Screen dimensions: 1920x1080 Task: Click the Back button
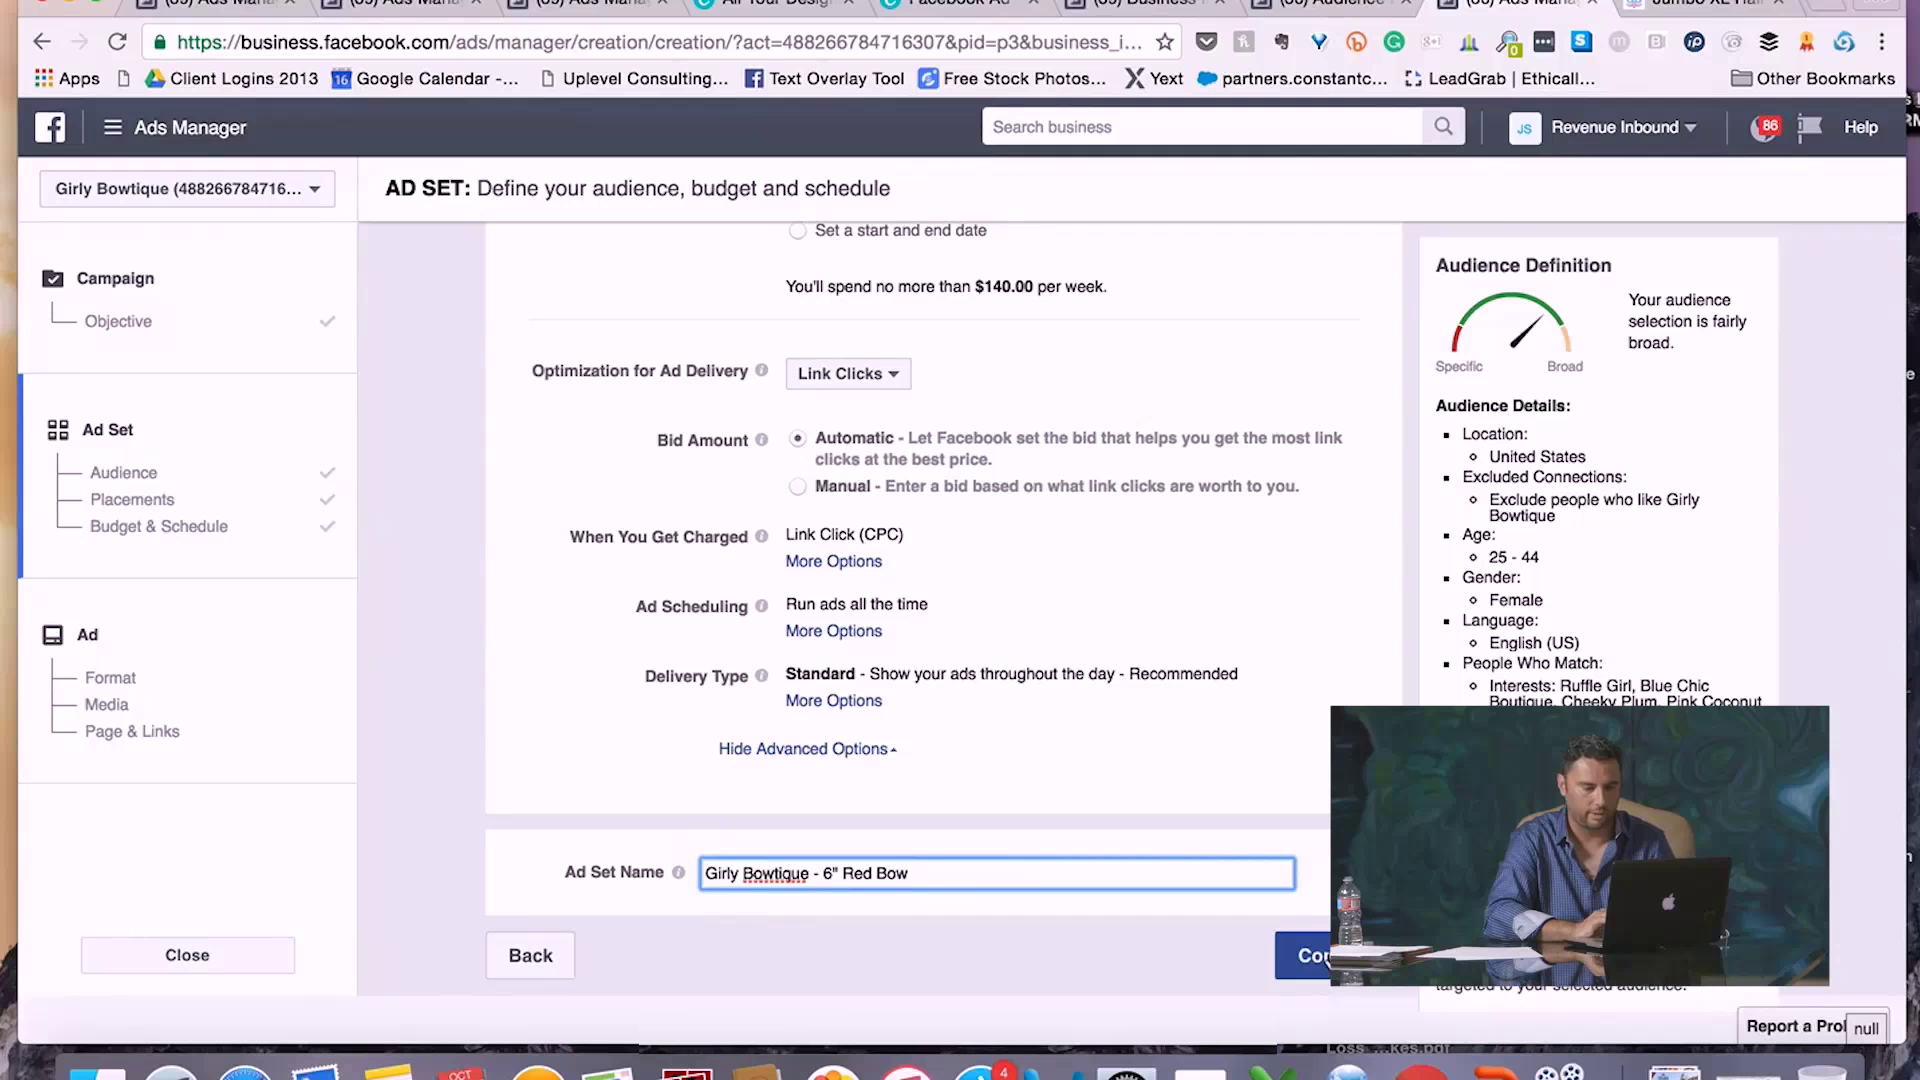coord(530,955)
